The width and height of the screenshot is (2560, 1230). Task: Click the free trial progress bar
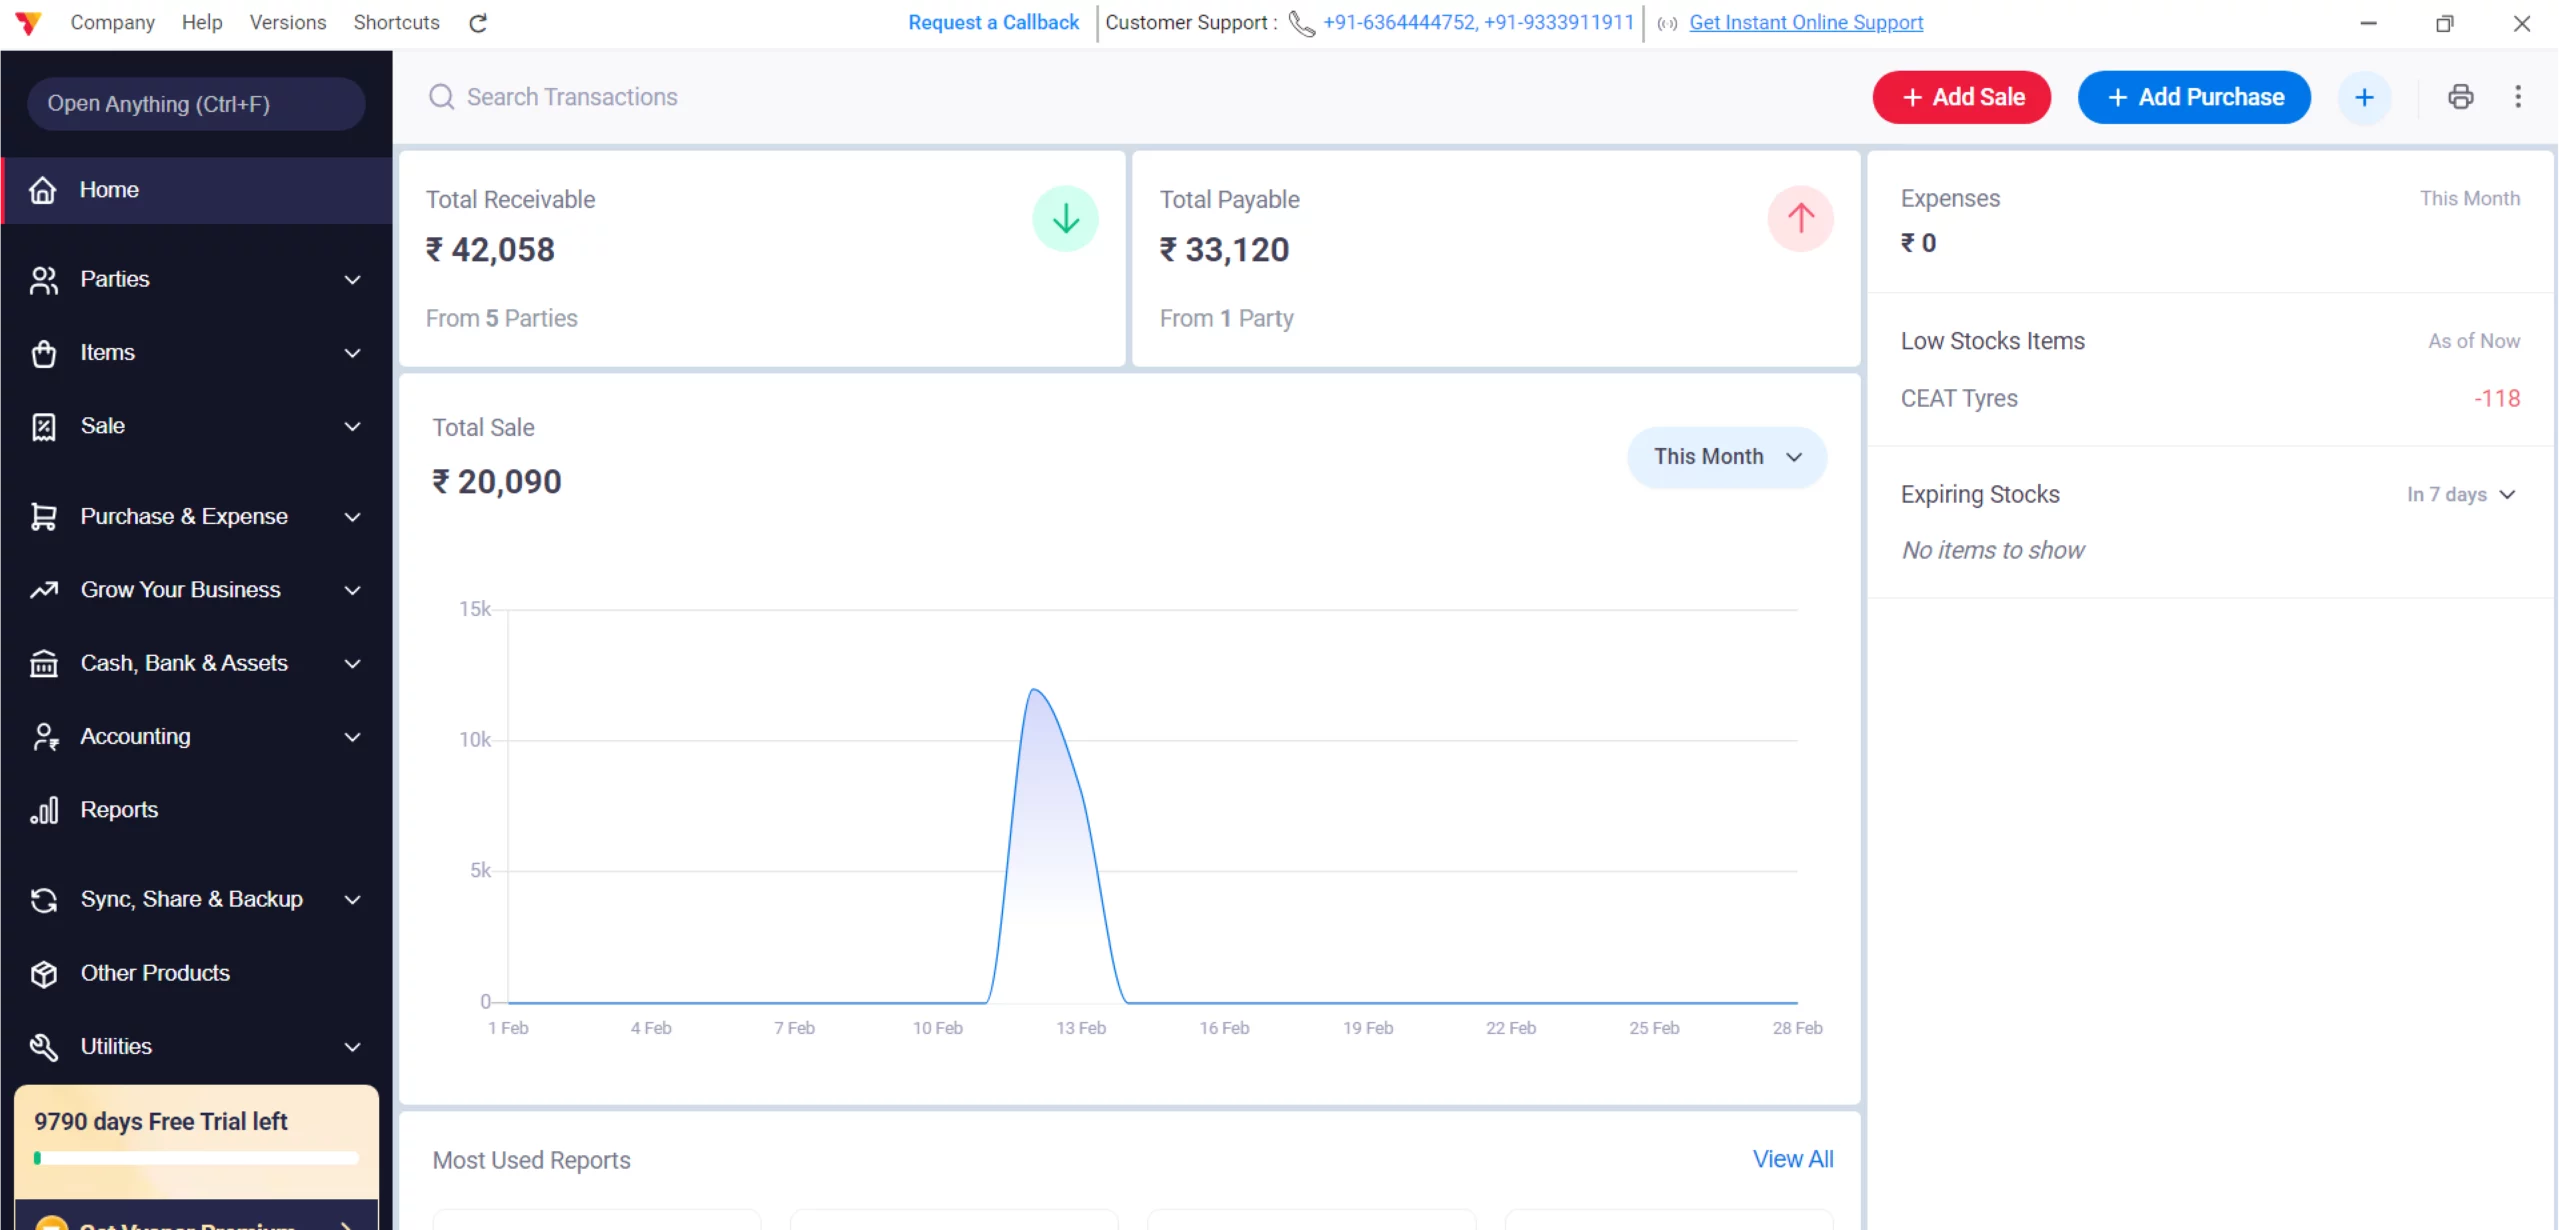pos(196,1158)
